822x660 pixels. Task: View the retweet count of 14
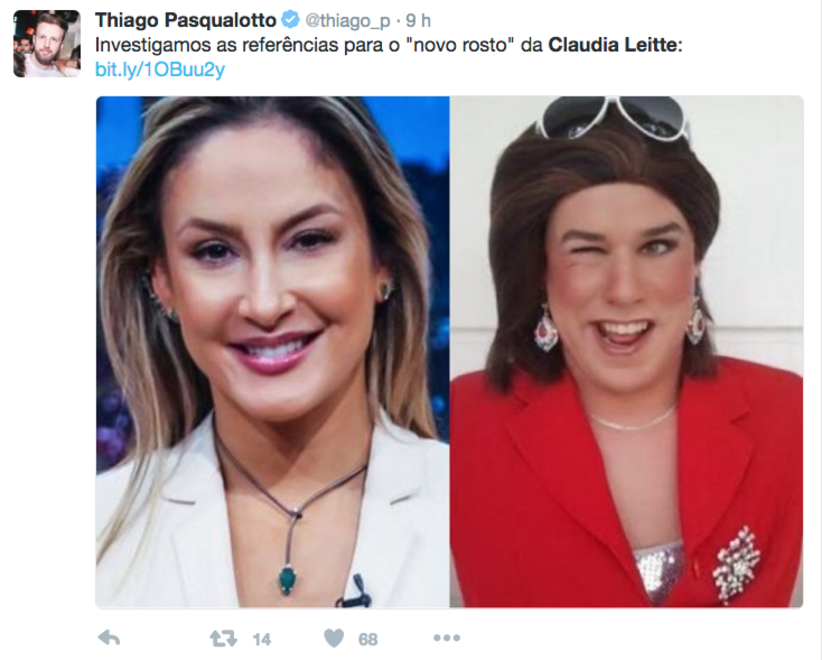(x=262, y=639)
